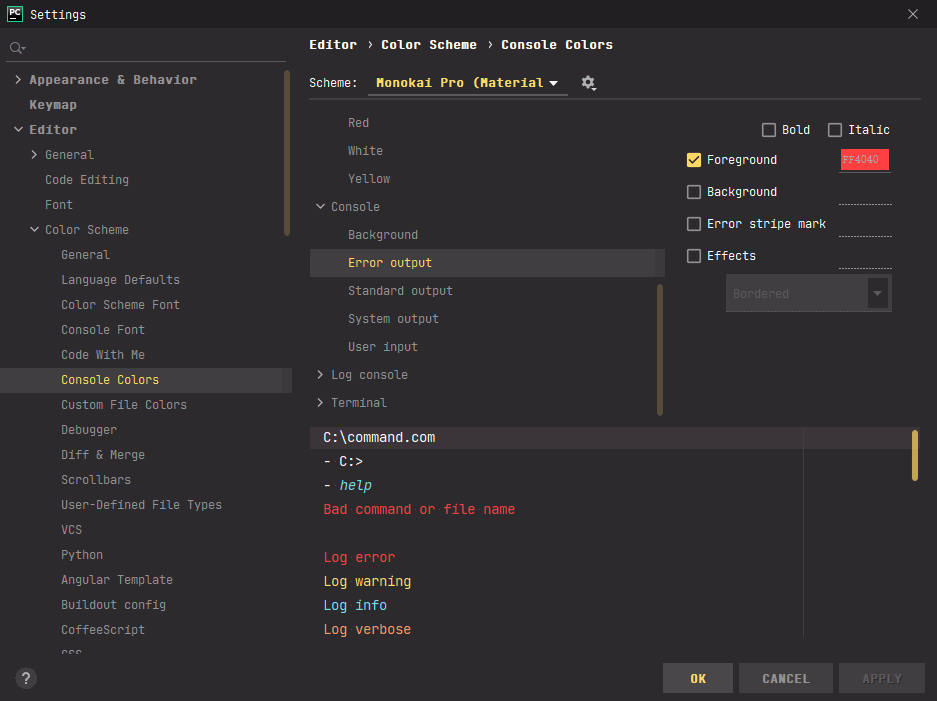Expand the Log console tree node
The width and height of the screenshot is (937, 701).
320,375
